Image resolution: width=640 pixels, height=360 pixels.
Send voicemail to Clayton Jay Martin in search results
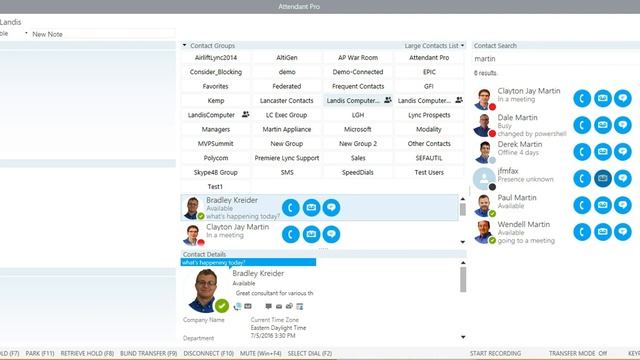coord(603,98)
